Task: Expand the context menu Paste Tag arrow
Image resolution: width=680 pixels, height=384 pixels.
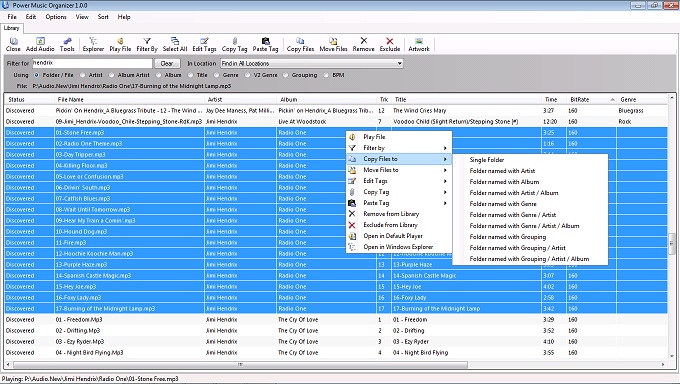Action: pyautogui.click(x=445, y=203)
